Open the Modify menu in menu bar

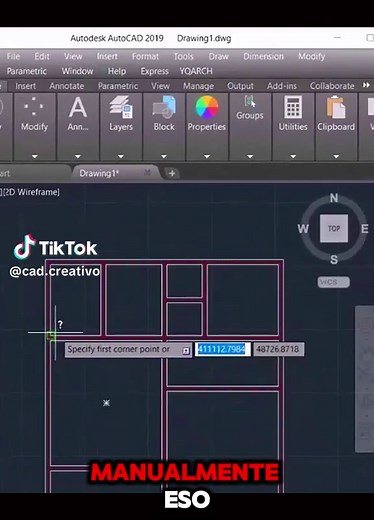(311, 56)
